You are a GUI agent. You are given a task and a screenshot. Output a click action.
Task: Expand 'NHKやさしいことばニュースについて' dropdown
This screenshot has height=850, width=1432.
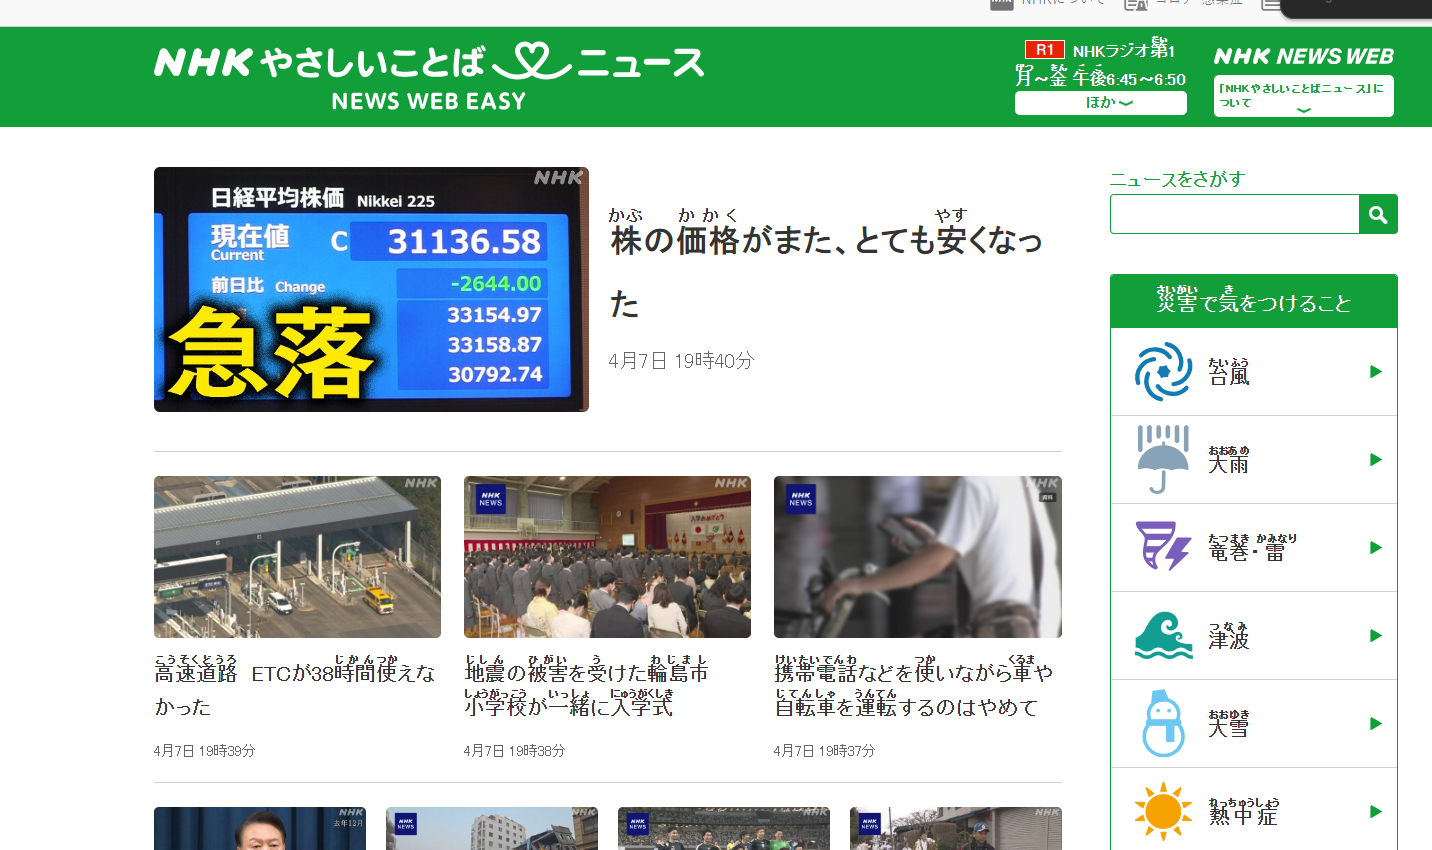click(x=1304, y=97)
